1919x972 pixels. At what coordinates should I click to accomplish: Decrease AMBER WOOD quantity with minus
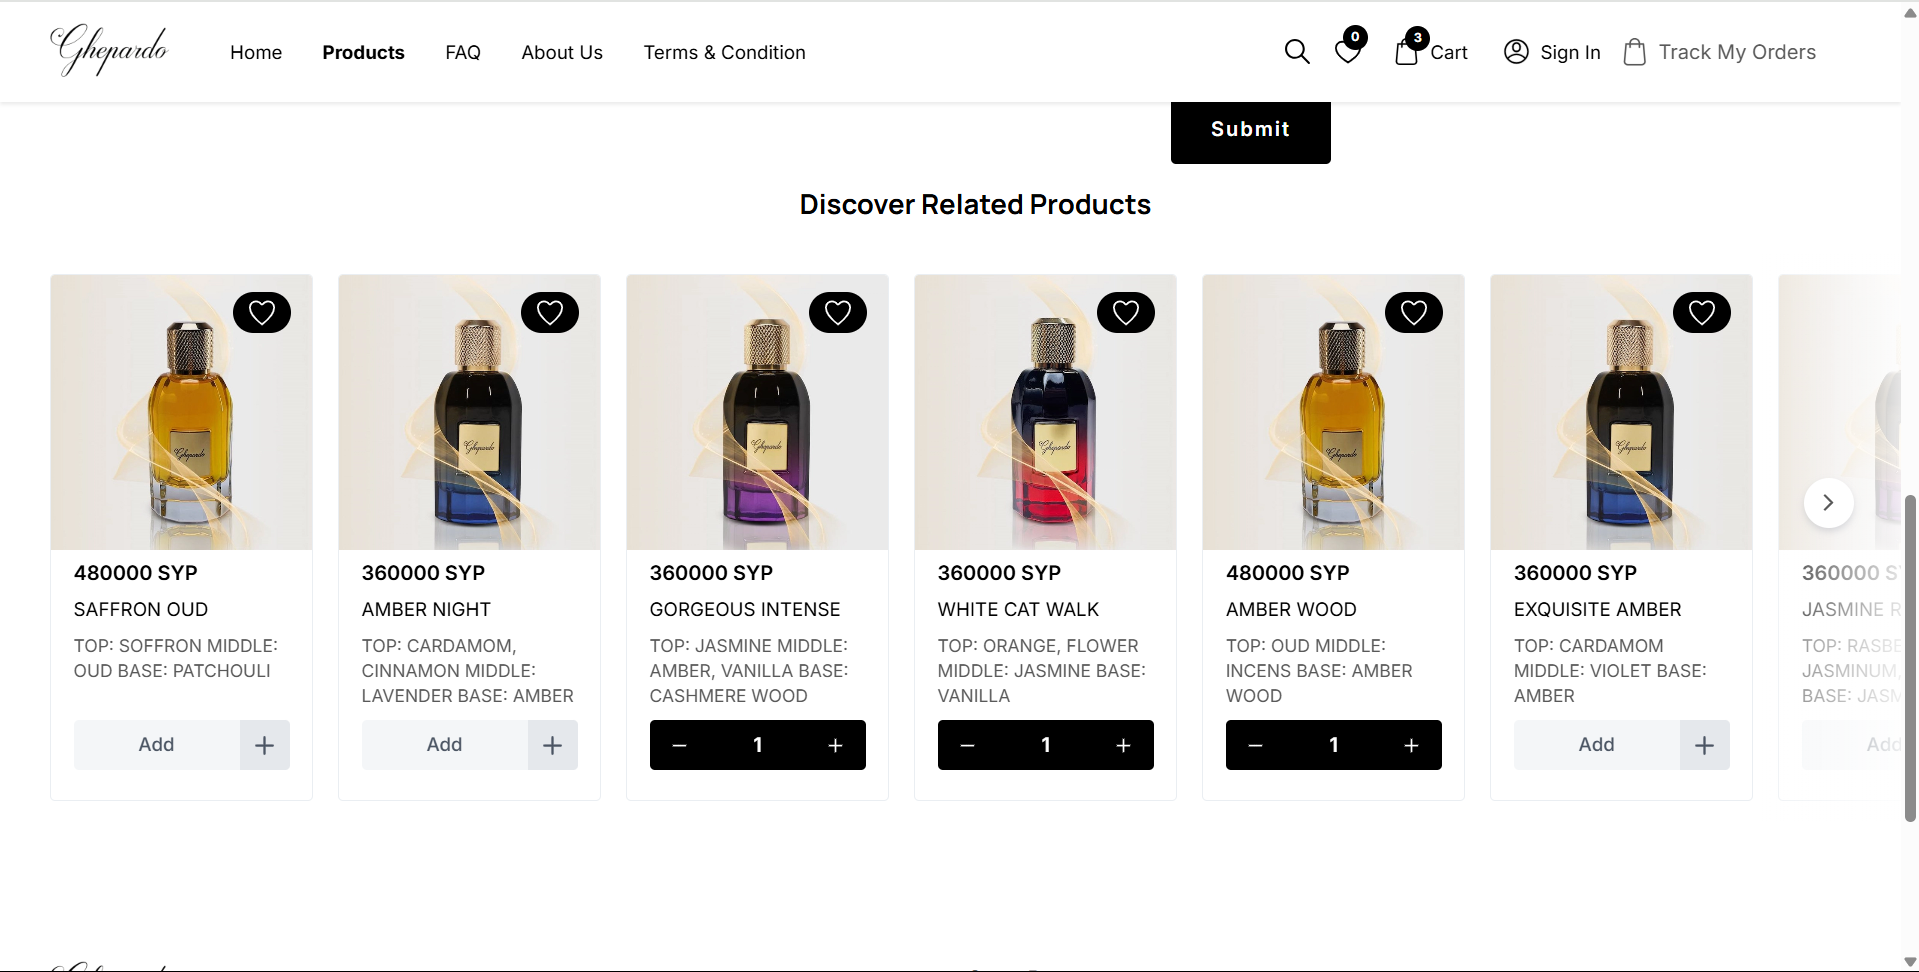click(x=1256, y=745)
